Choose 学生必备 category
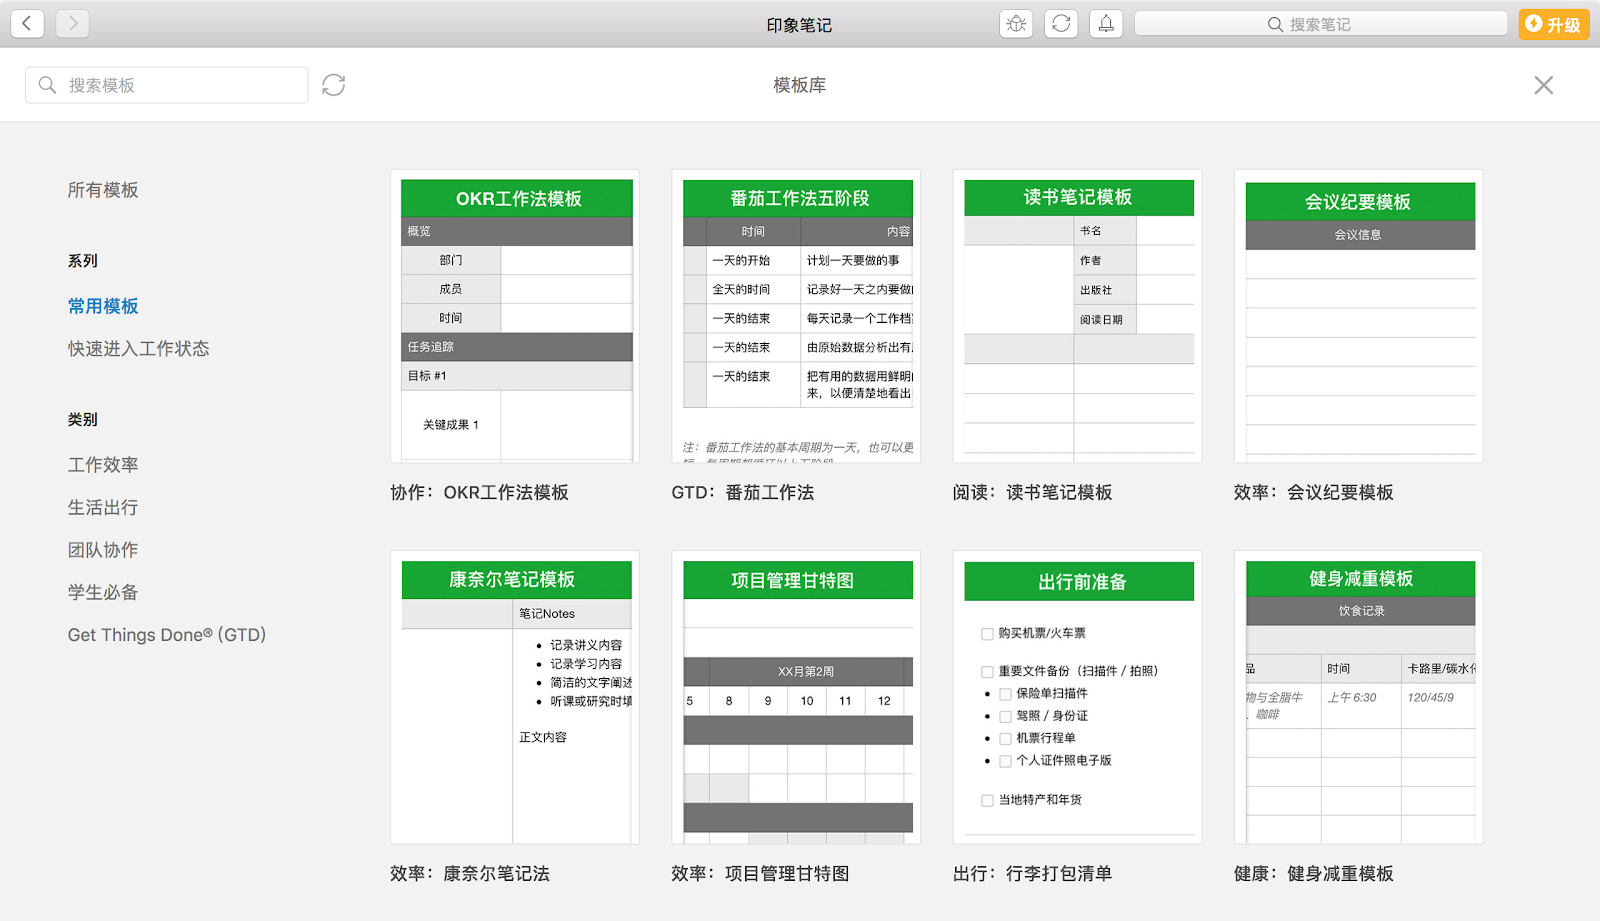Viewport: 1600px width, 921px height. pos(103,593)
